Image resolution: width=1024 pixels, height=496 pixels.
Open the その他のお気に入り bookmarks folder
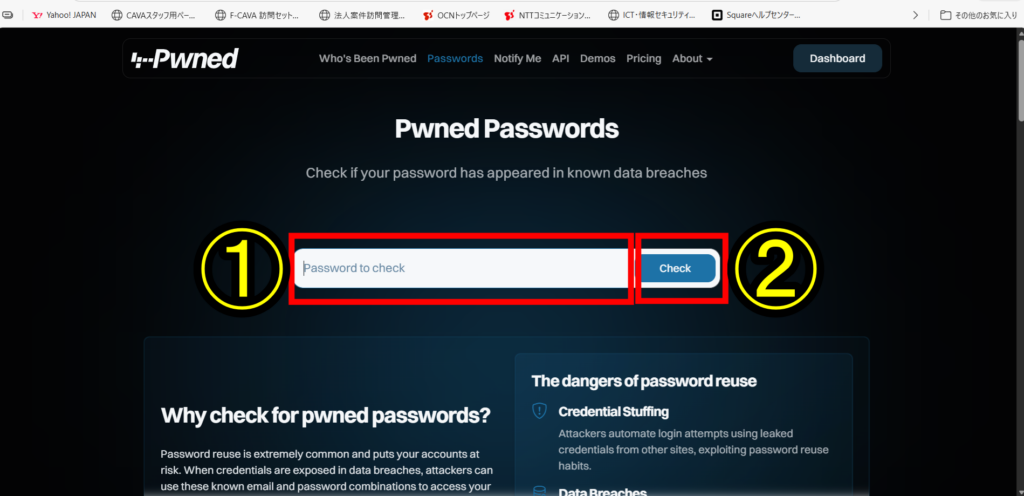[x=978, y=15]
